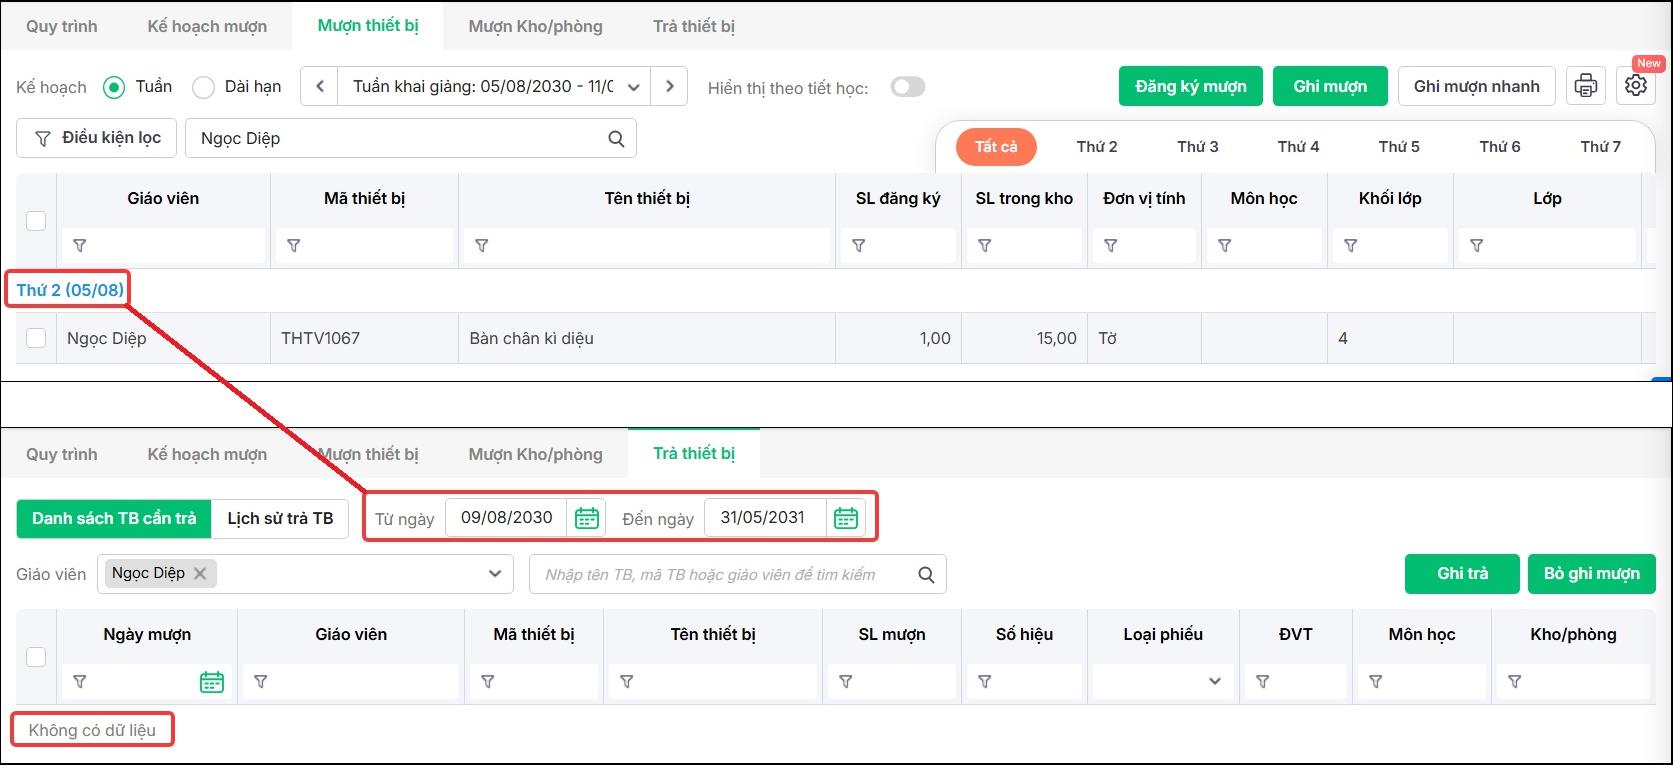Click filter icon under Giáo viên in top table
Image resolution: width=1673 pixels, height=765 pixels.
coord(80,245)
